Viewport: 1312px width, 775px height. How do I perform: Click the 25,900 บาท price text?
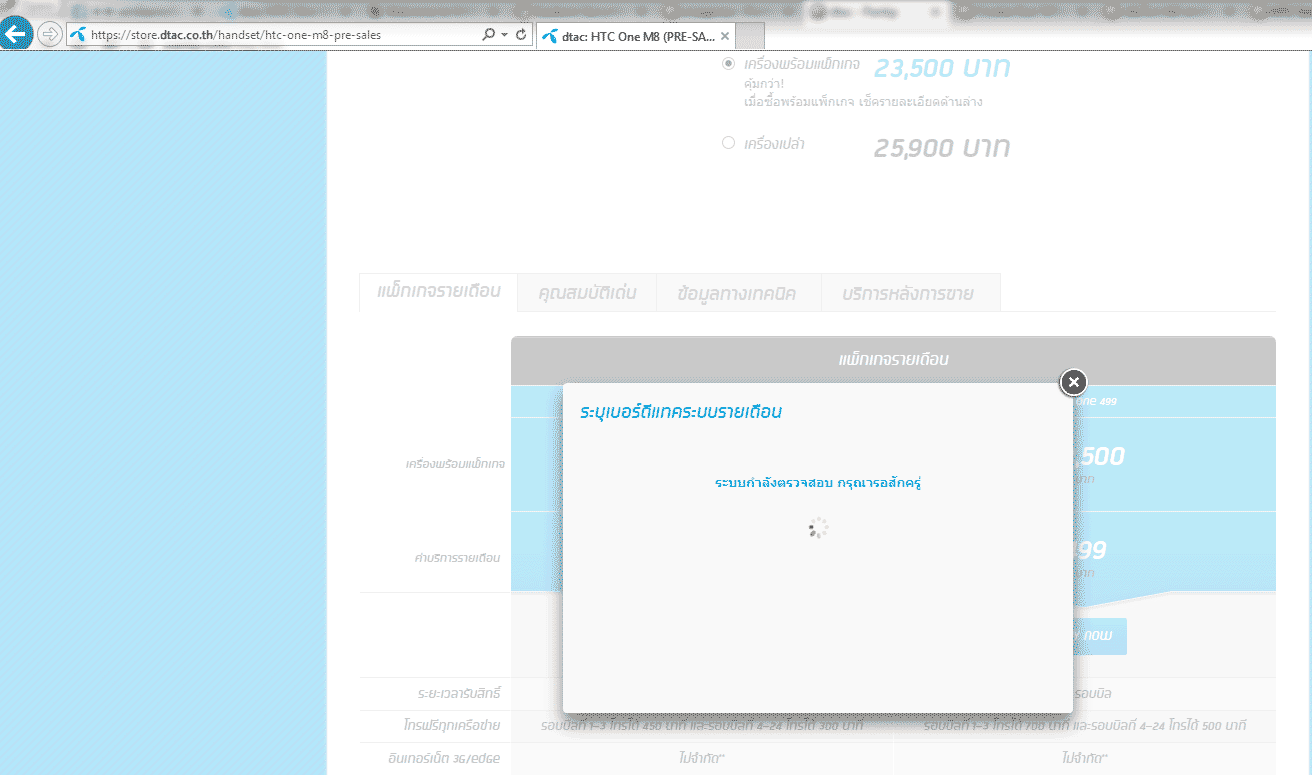pyautogui.click(x=942, y=148)
